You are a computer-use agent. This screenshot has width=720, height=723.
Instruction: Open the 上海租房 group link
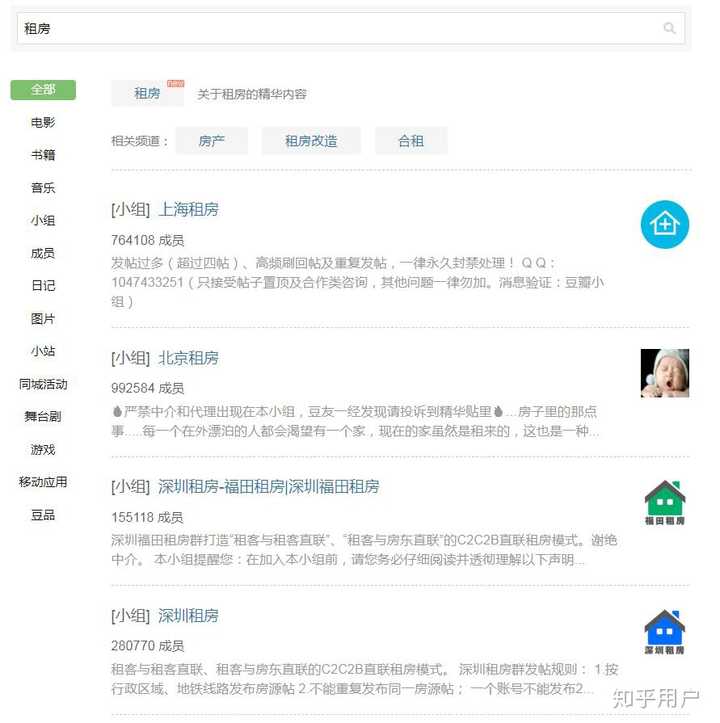(x=188, y=210)
